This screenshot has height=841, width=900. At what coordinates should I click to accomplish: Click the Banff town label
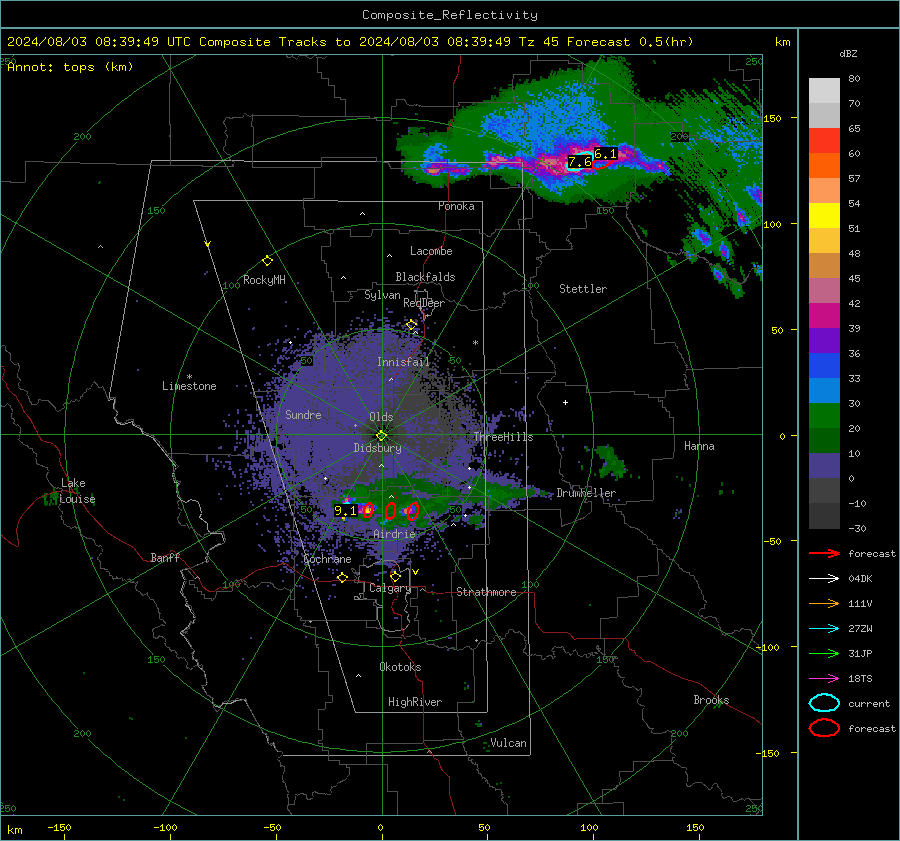tap(165, 557)
